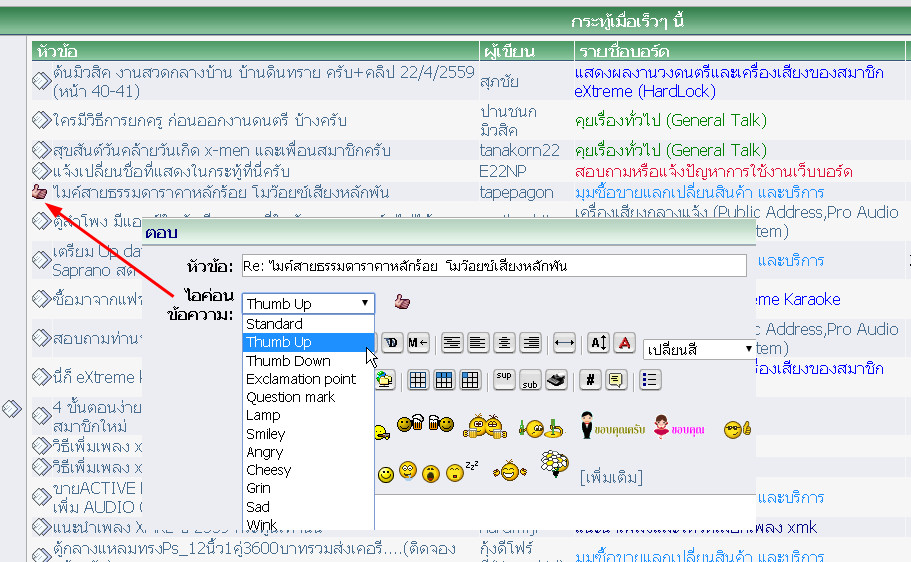Image resolution: width=911 pixels, height=562 pixels.
Task: Insert the sleeping Zzz emoticon
Action: 462,471
